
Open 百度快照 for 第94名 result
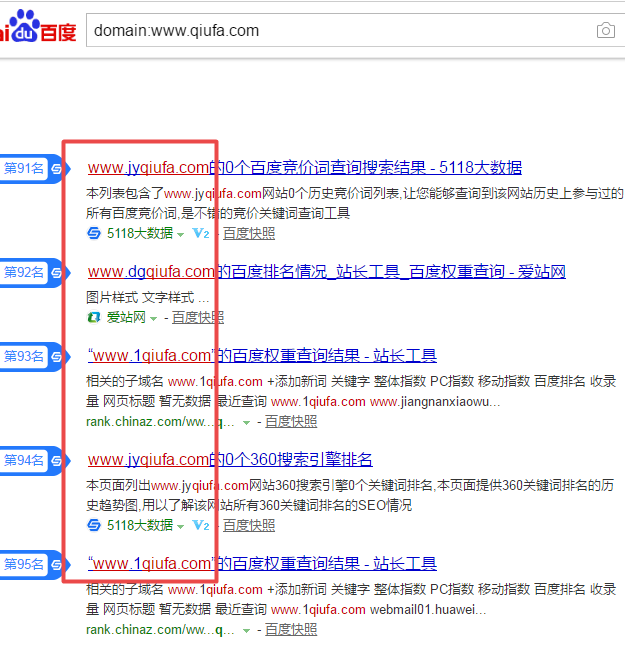coord(249,526)
